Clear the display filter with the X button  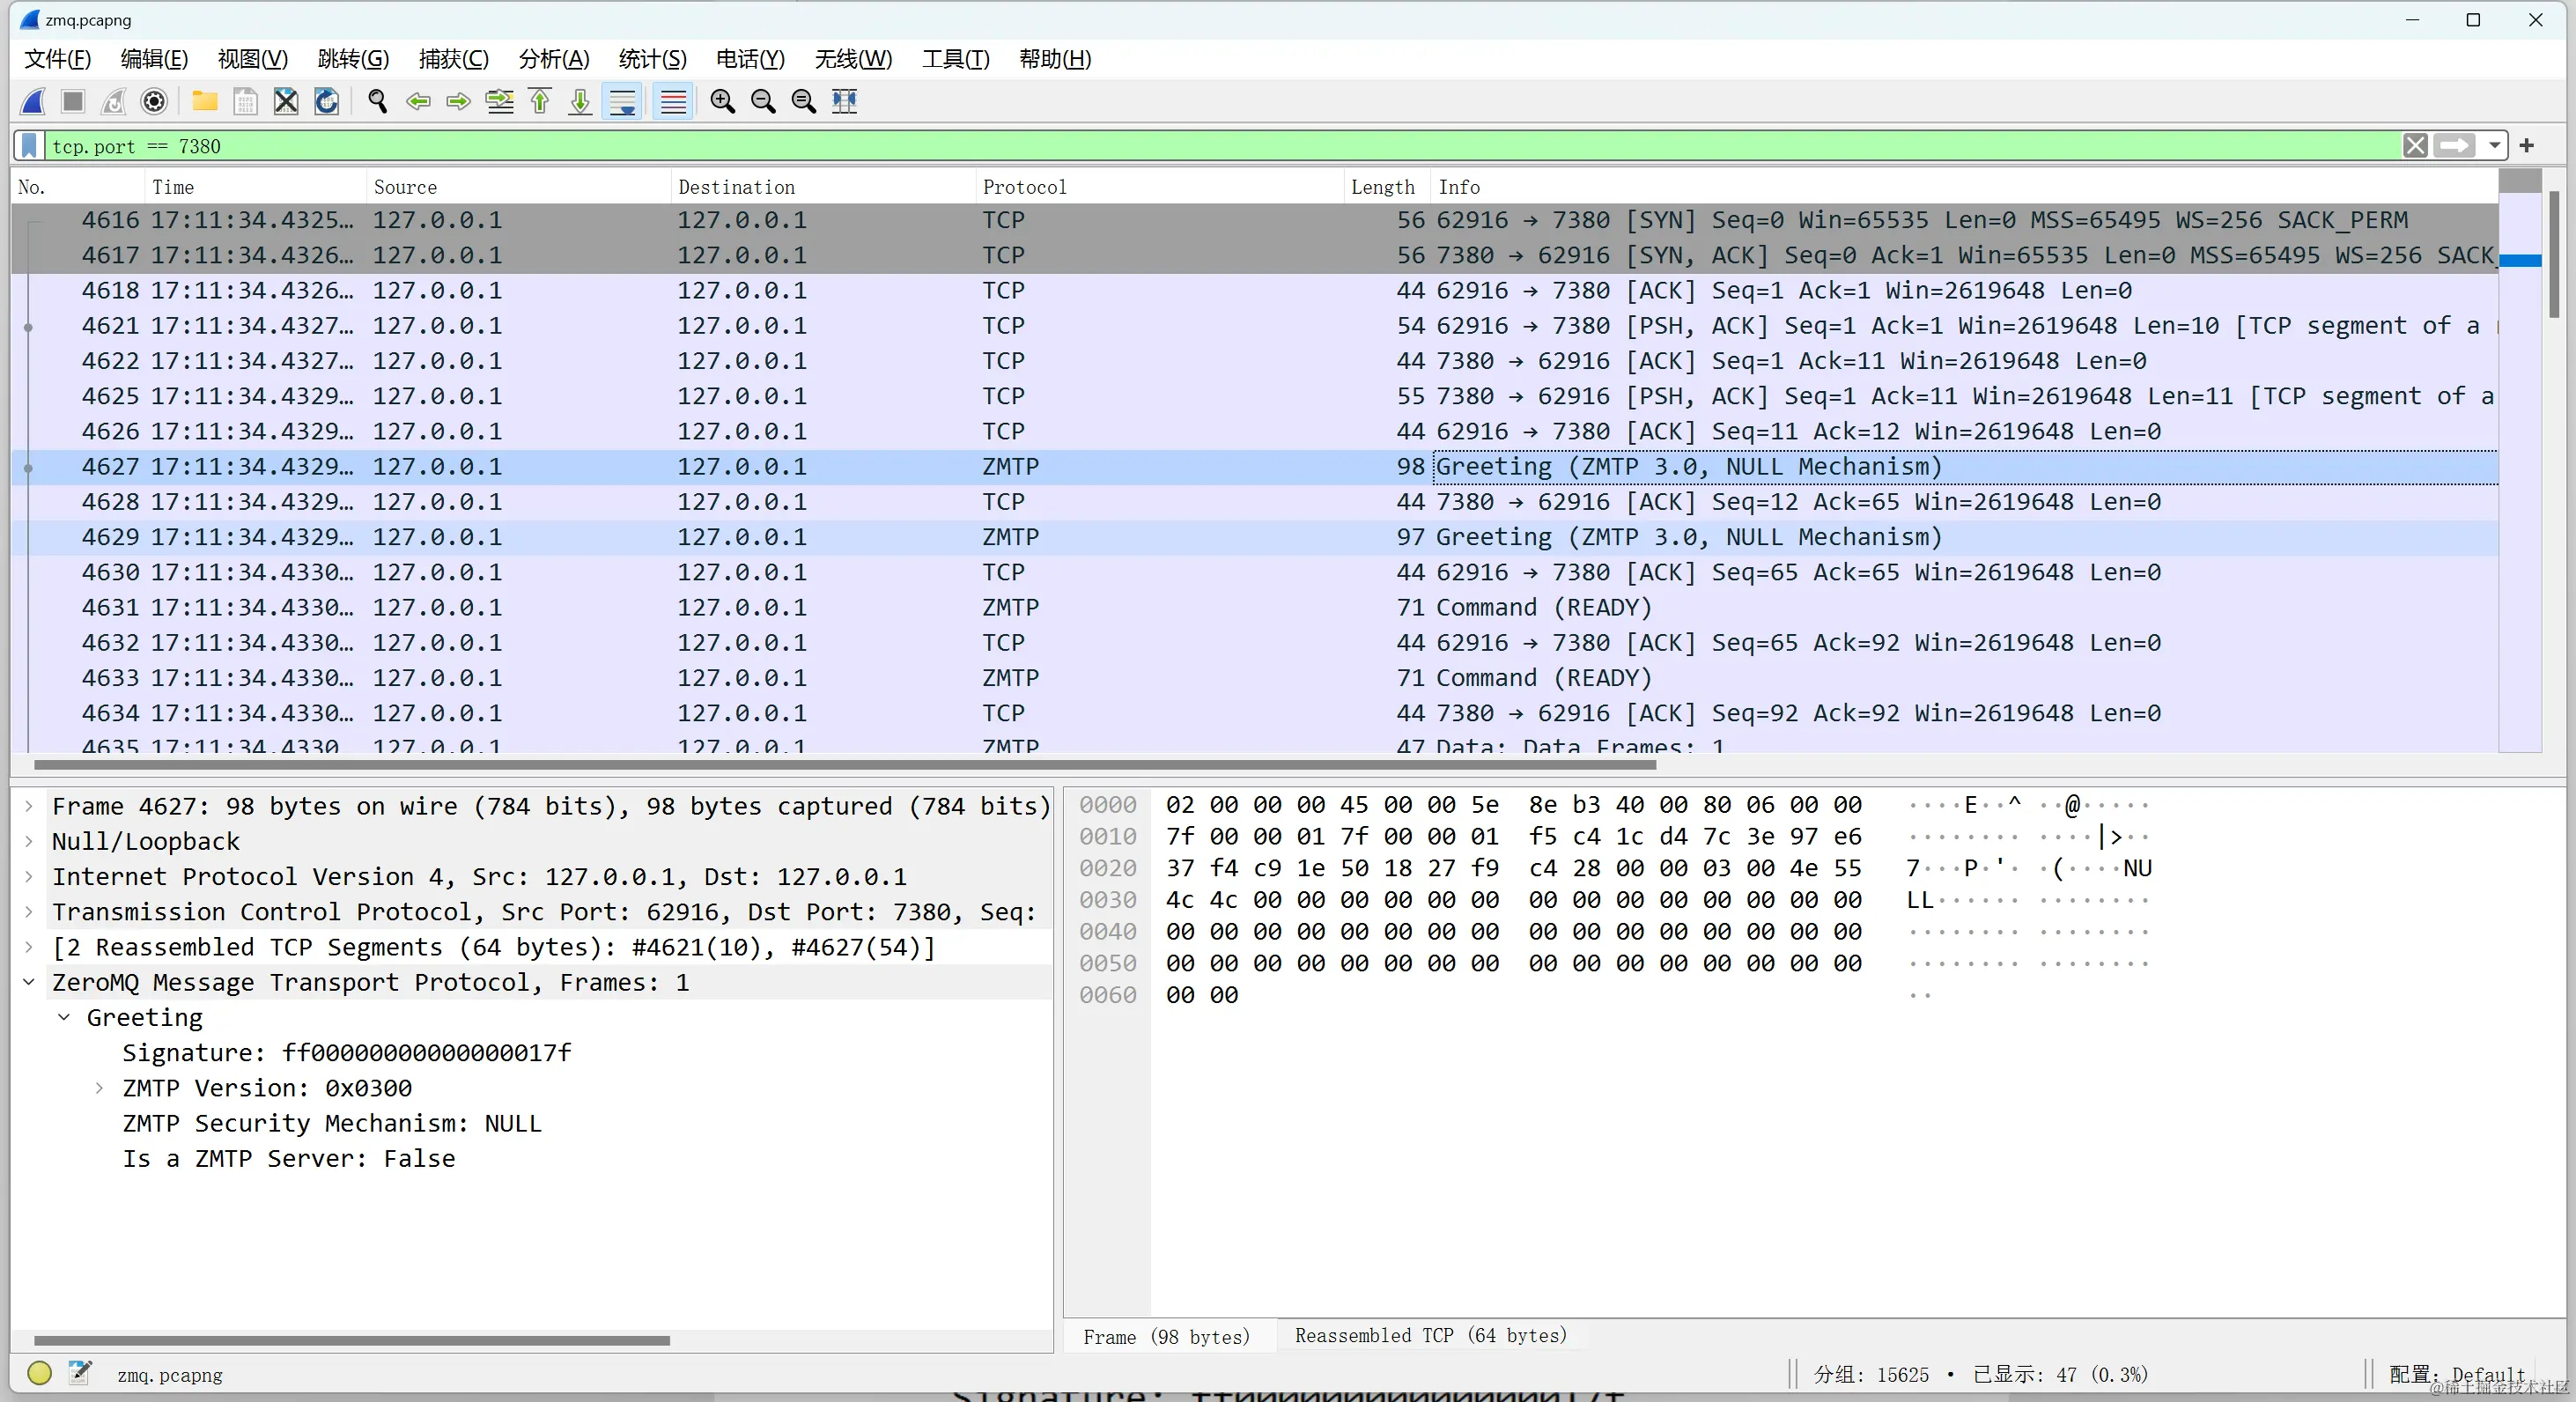click(x=2417, y=146)
